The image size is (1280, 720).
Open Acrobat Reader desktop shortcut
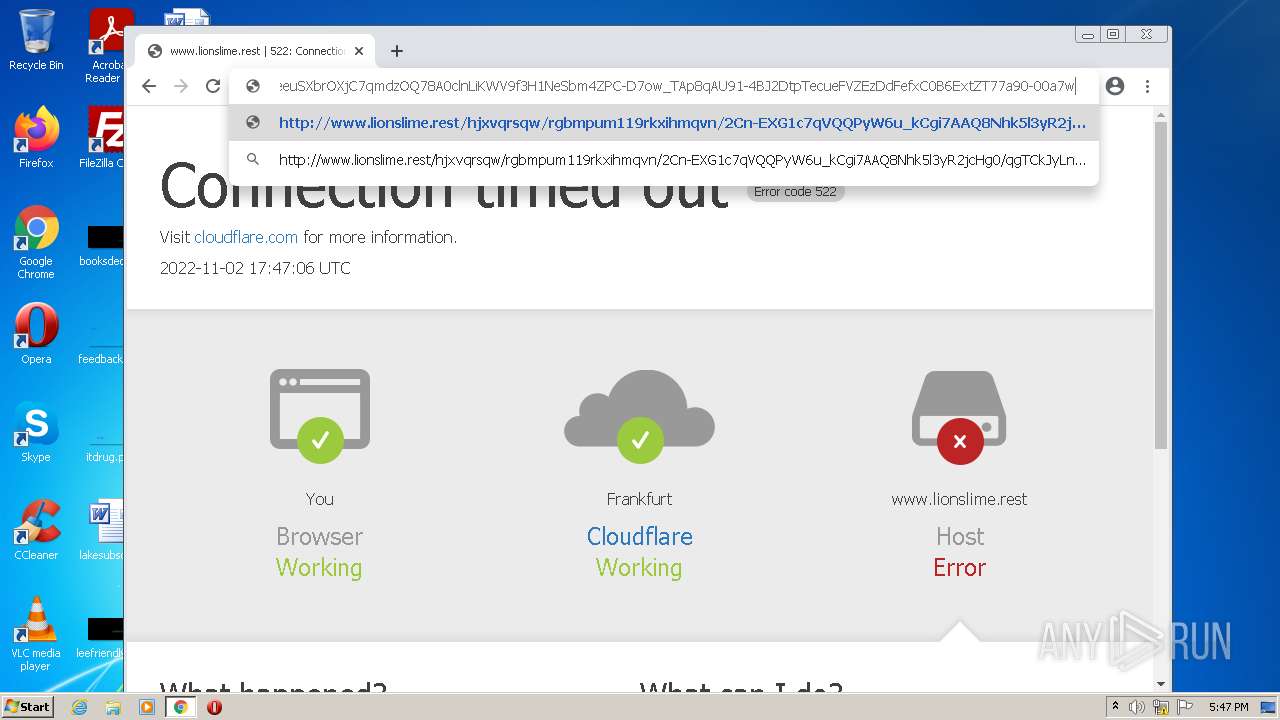point(106,46)
